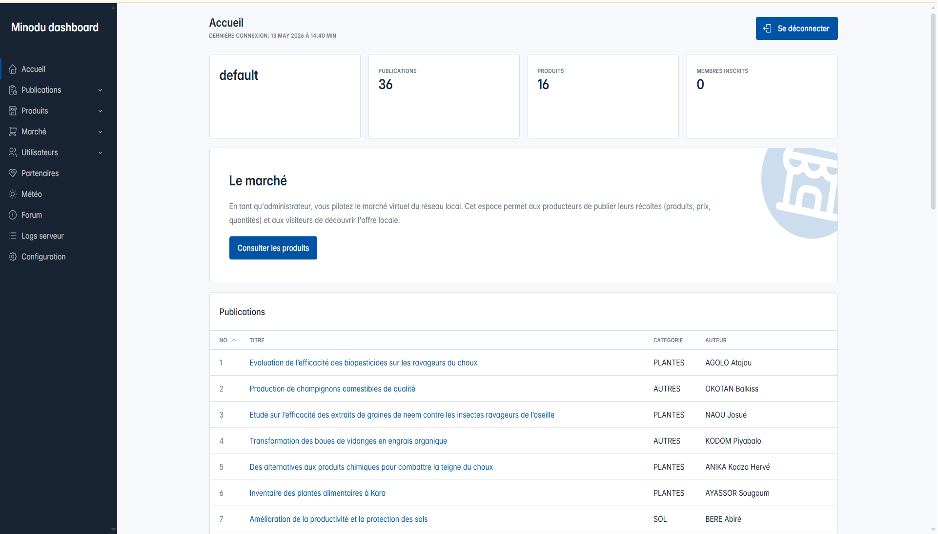The image size is (938, 534).
Task: Click the CATEGORIE column header
Action: pos(668,340)
